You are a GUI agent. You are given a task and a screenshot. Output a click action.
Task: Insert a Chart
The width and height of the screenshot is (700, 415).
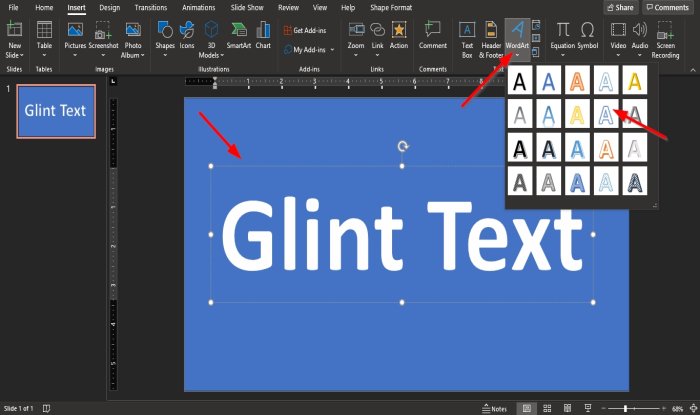click(263, 36)
